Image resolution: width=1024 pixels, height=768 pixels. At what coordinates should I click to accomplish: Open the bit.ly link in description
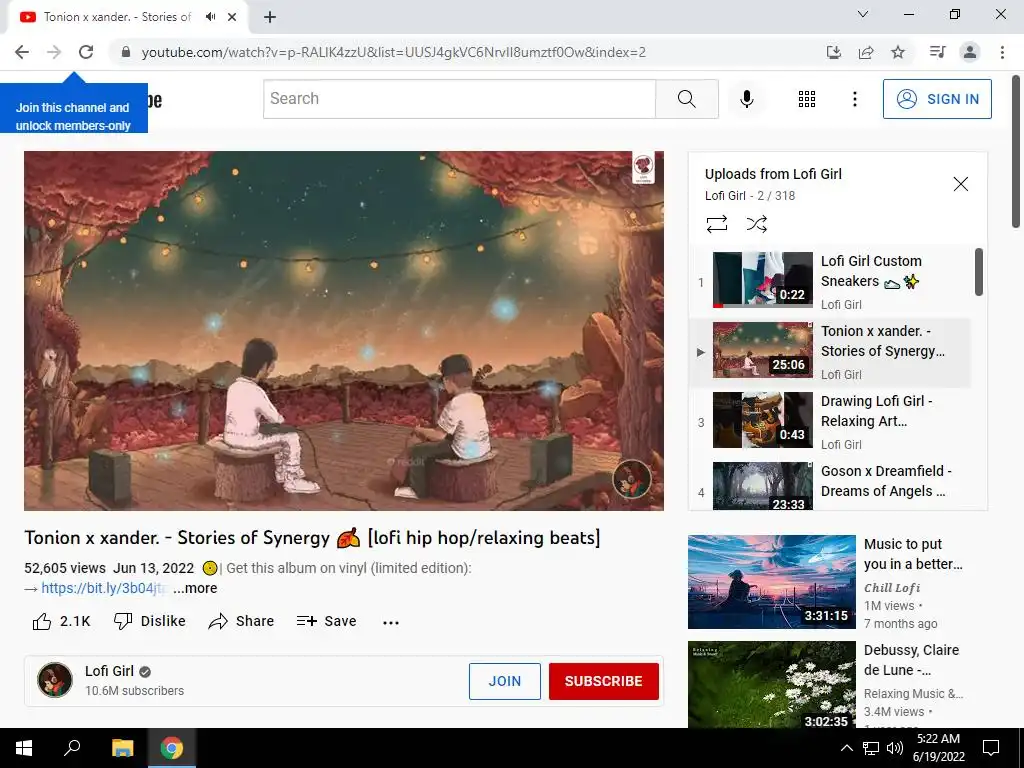(x=104, y=588)
